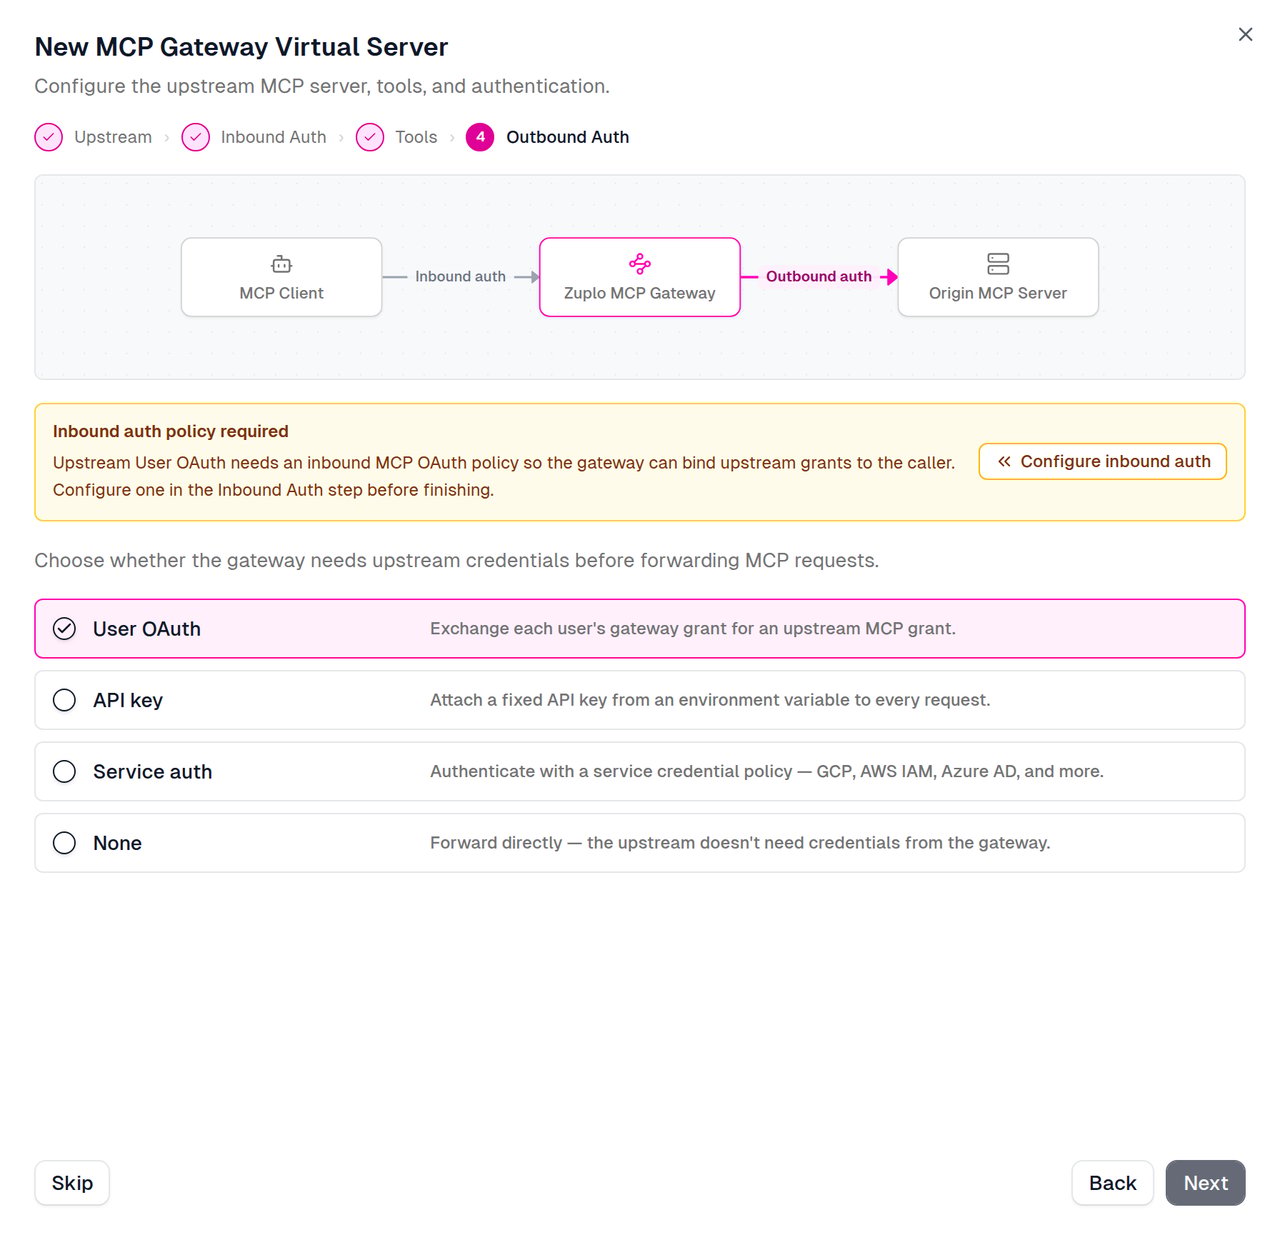1280x1240 pixels.
Task: Click the Inbound auth connector label
Action: (460, 276)
